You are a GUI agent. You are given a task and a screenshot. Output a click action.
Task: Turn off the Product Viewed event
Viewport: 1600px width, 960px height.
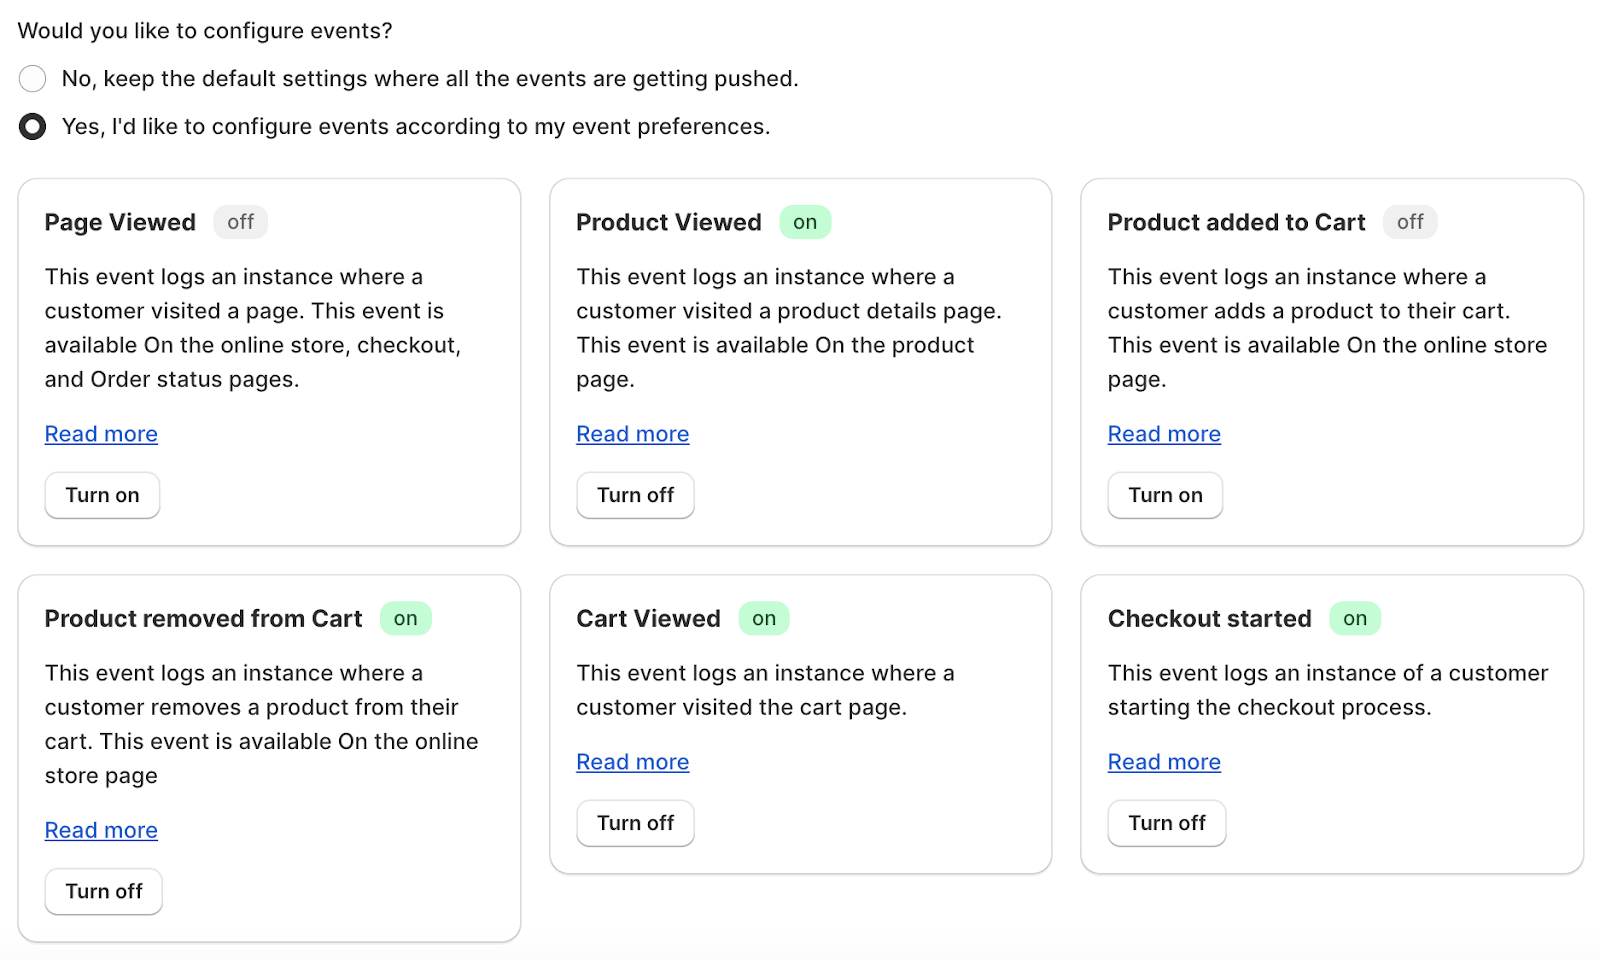(x=635, y=495)
